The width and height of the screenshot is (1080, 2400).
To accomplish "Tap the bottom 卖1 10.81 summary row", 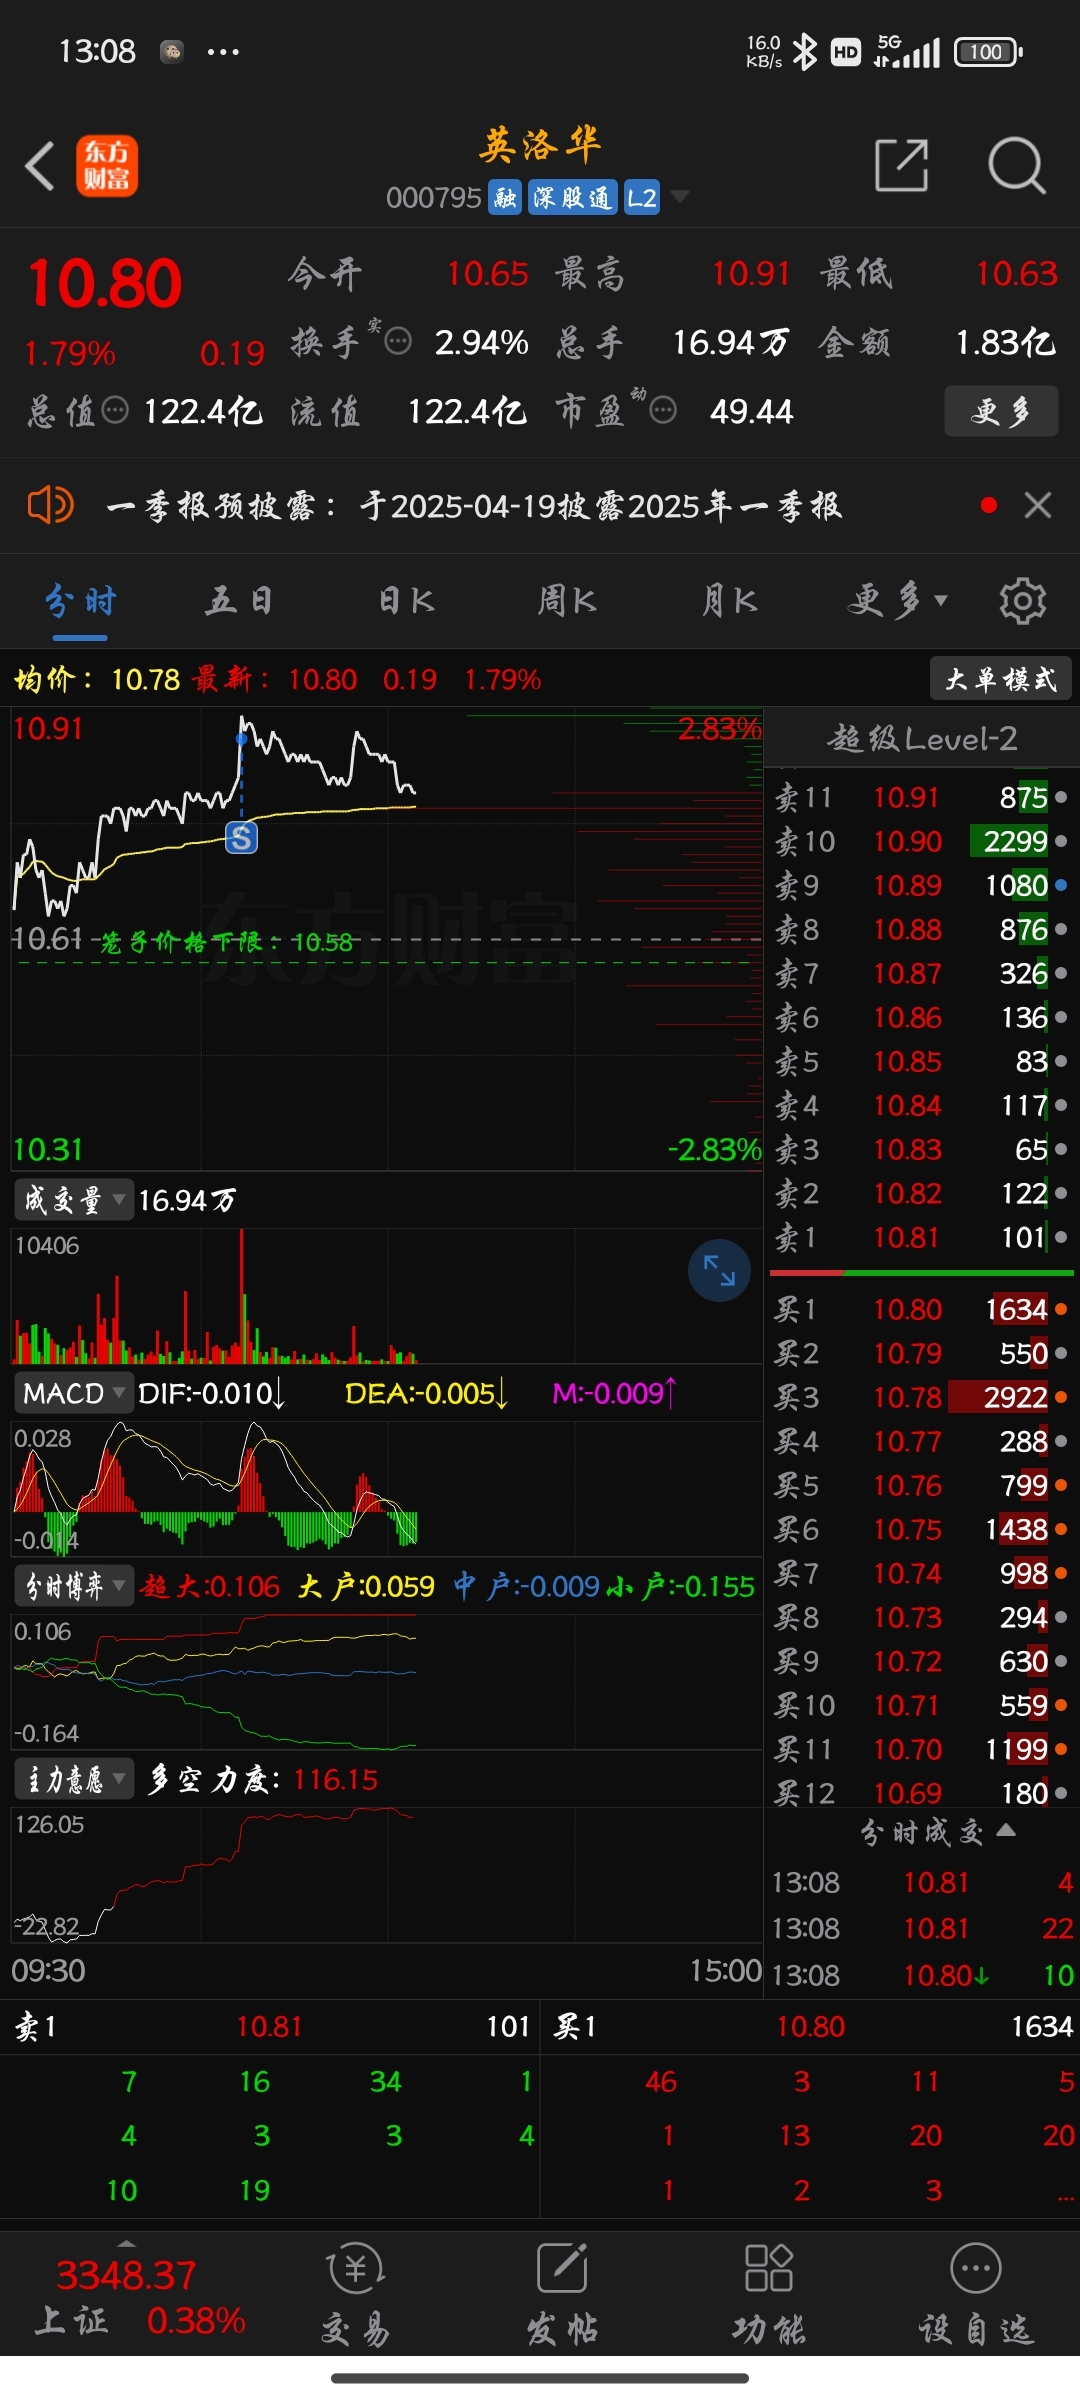I will (x=270, y=2026).
